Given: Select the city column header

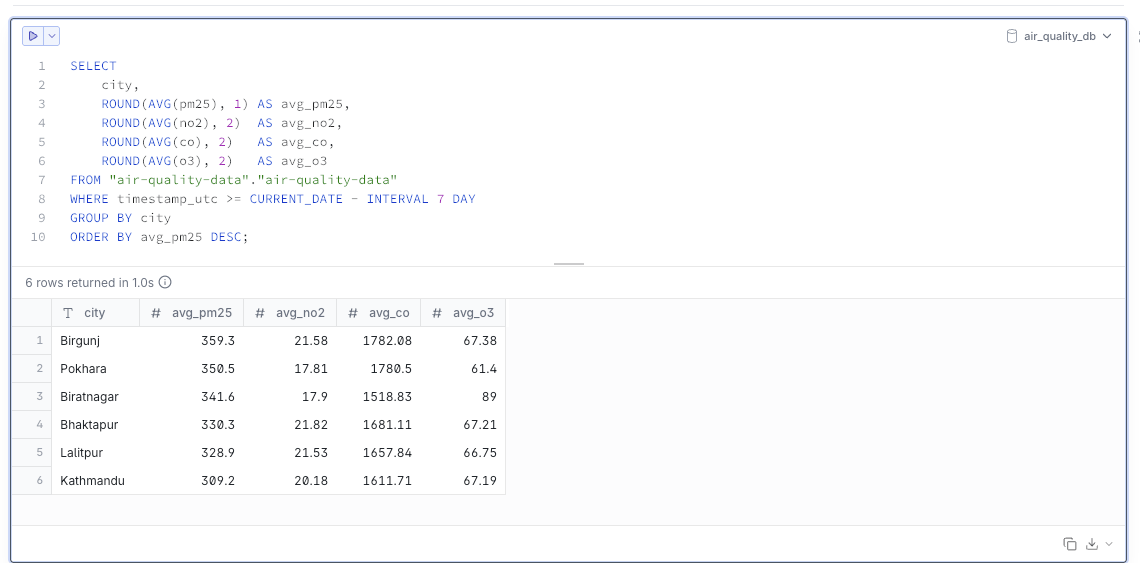Looking at the screenshot, I should point(95,313).
